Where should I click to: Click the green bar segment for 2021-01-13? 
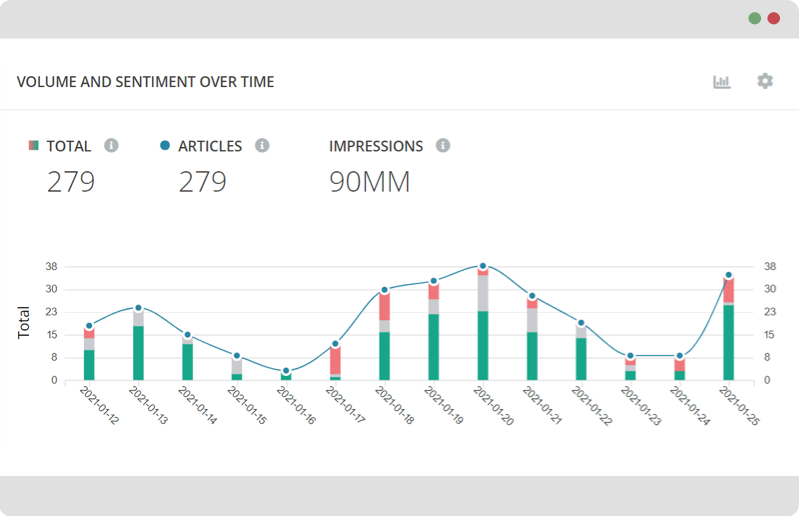pyautogui.click(x=138, y=352)
